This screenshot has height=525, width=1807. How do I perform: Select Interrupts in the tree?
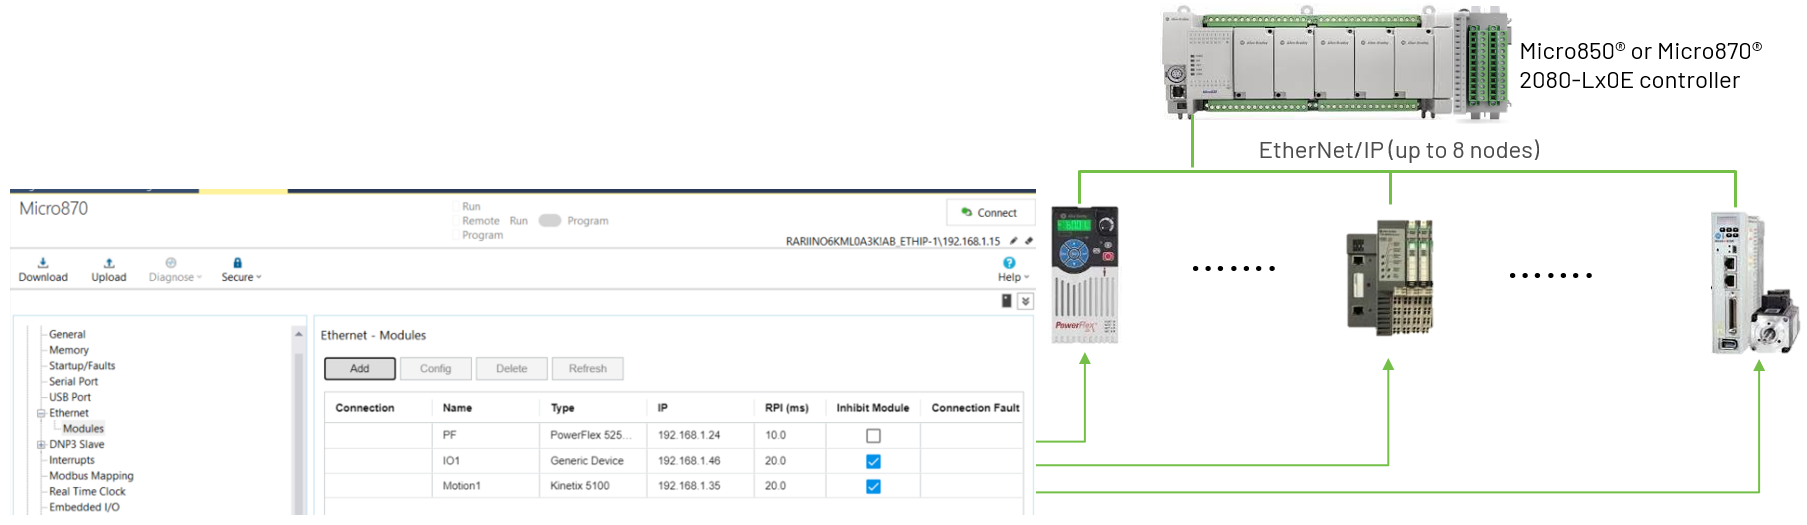pos(72,460)
